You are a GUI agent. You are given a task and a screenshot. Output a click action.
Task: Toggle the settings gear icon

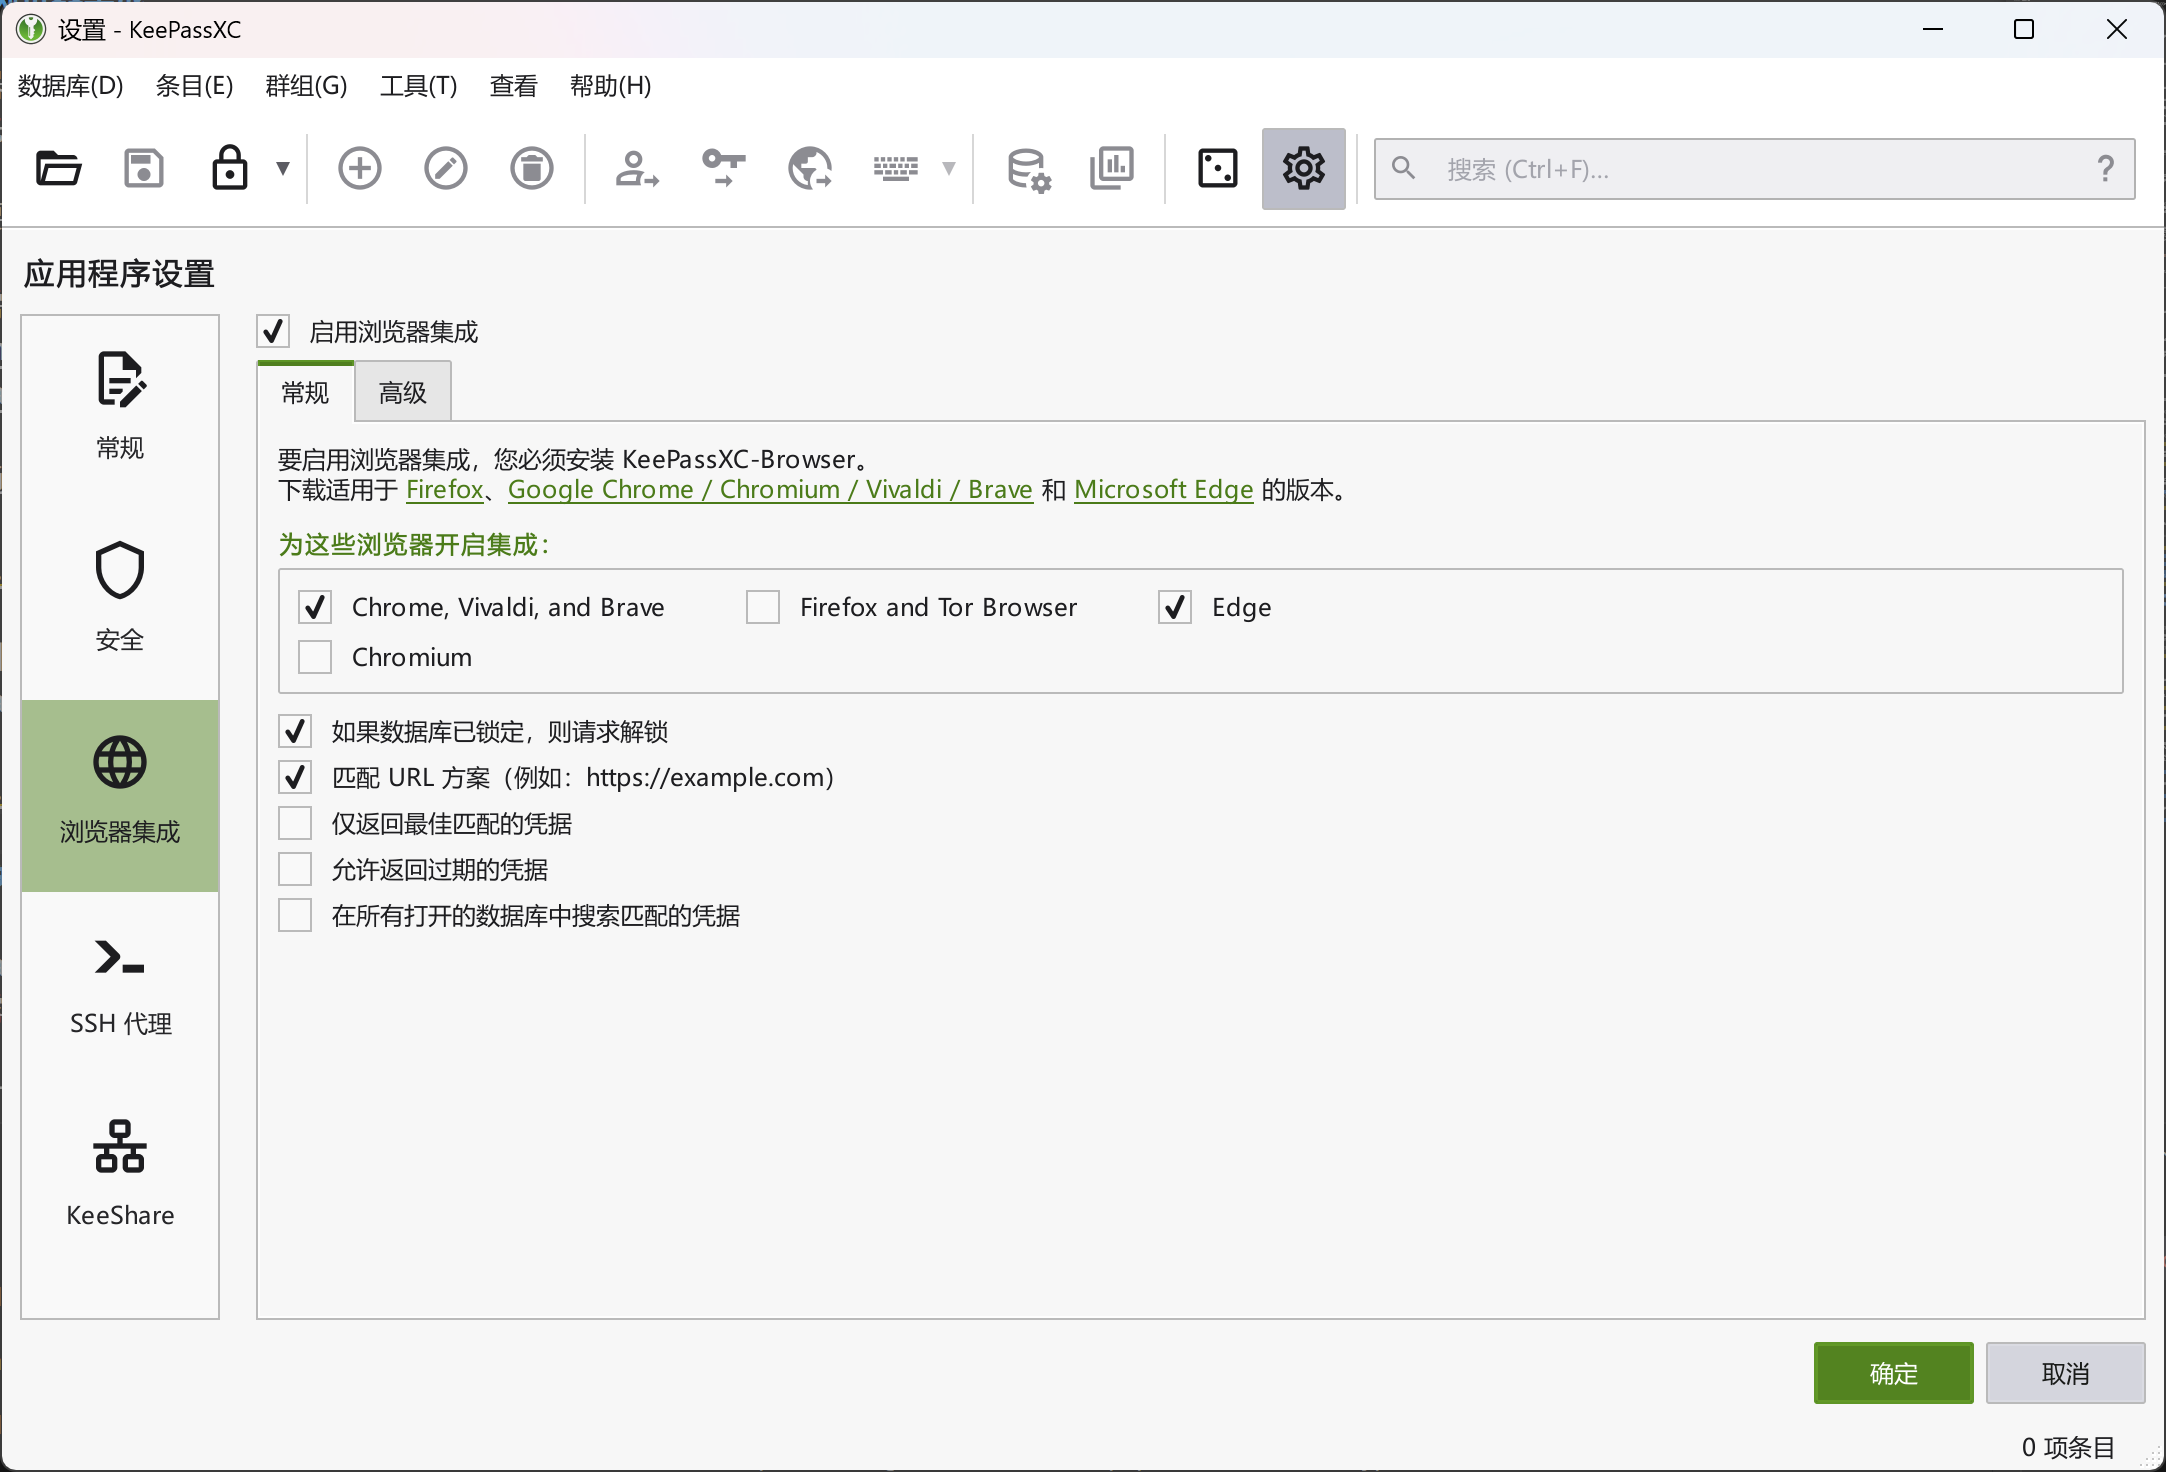pyautogui.click(x=1304, y=168)
